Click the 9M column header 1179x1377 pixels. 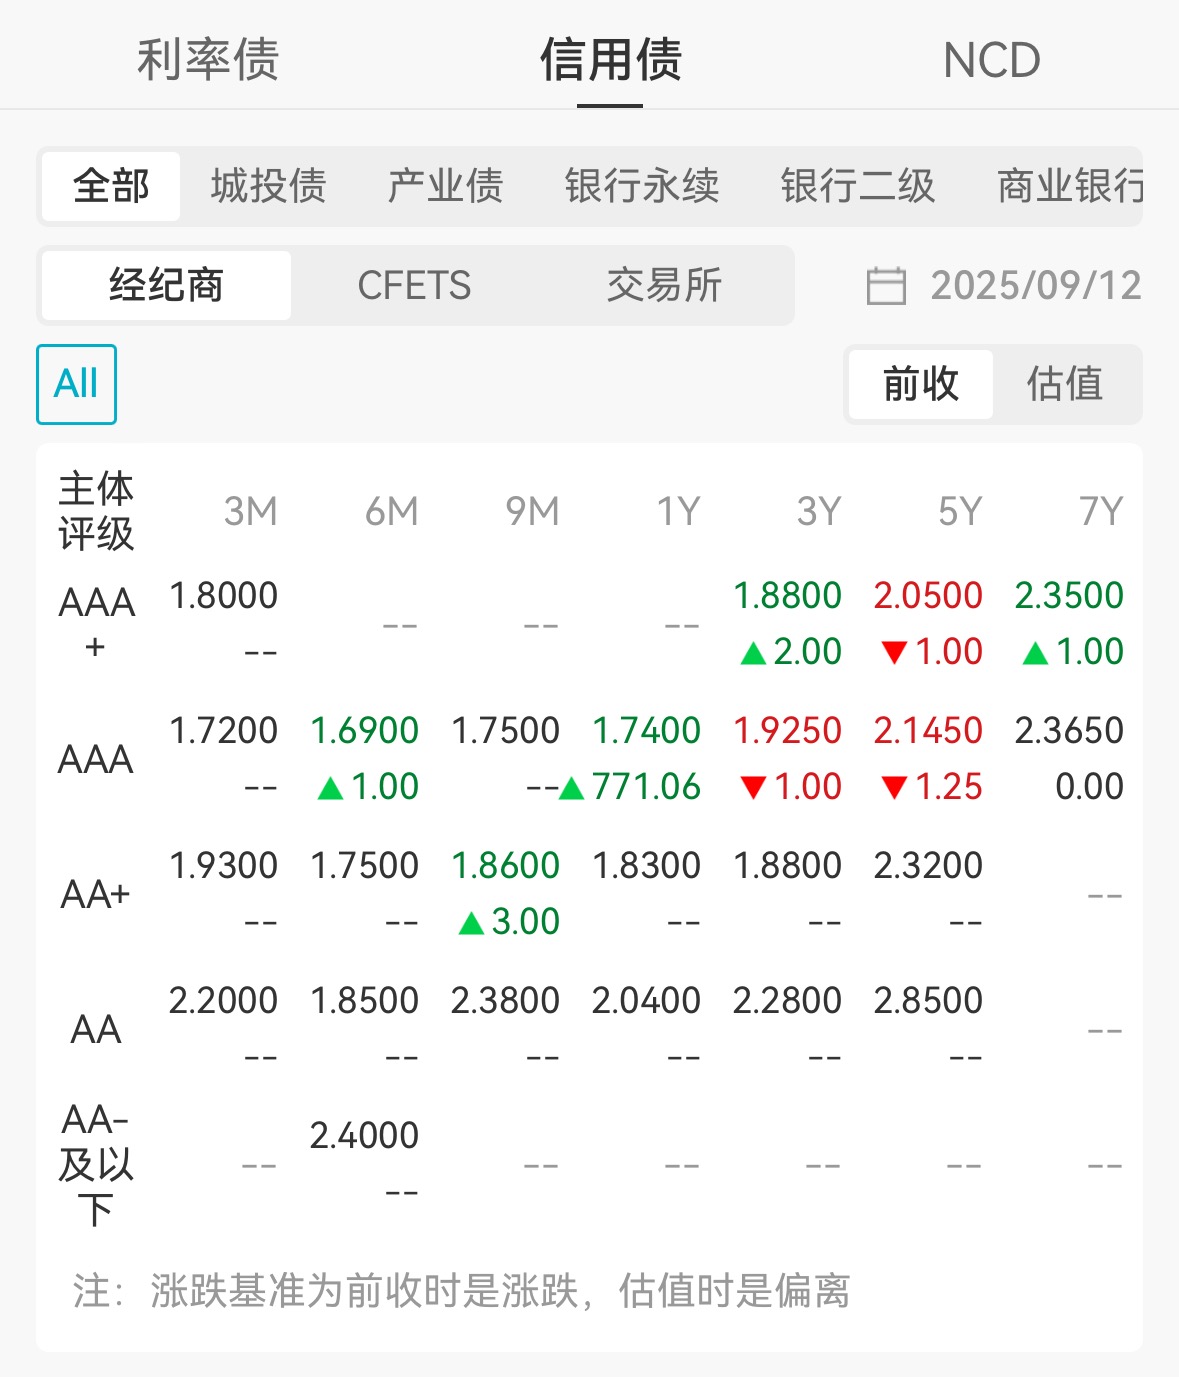point(533,511)
